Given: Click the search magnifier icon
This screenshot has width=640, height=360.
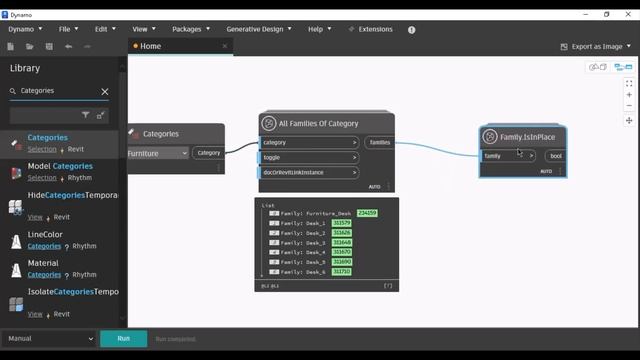Looking at the screenshot, I should pyautogui.click(x=13, y=91).
